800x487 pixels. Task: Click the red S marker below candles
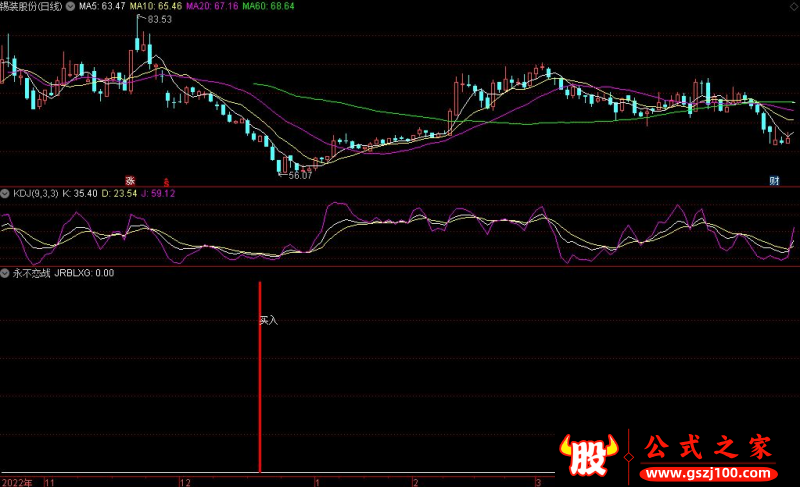pos(167,181)
